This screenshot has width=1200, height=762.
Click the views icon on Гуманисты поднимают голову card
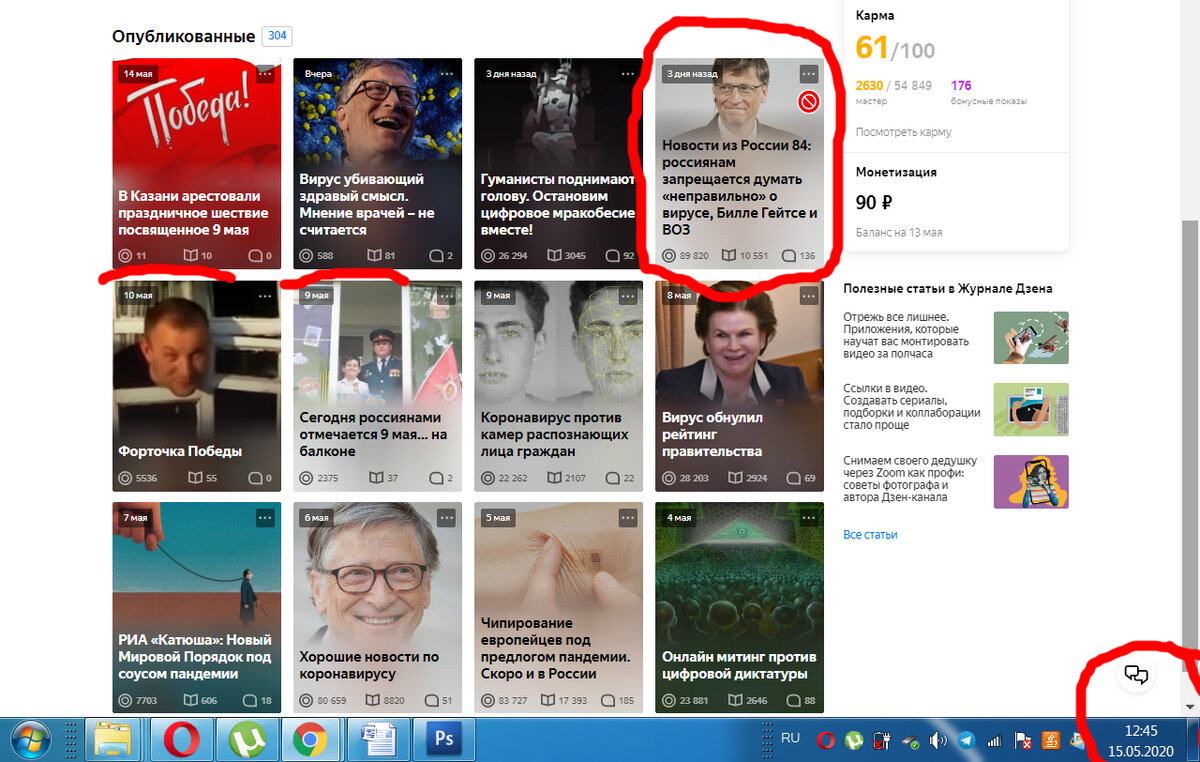pyautogui.click(x=489, y=256)
